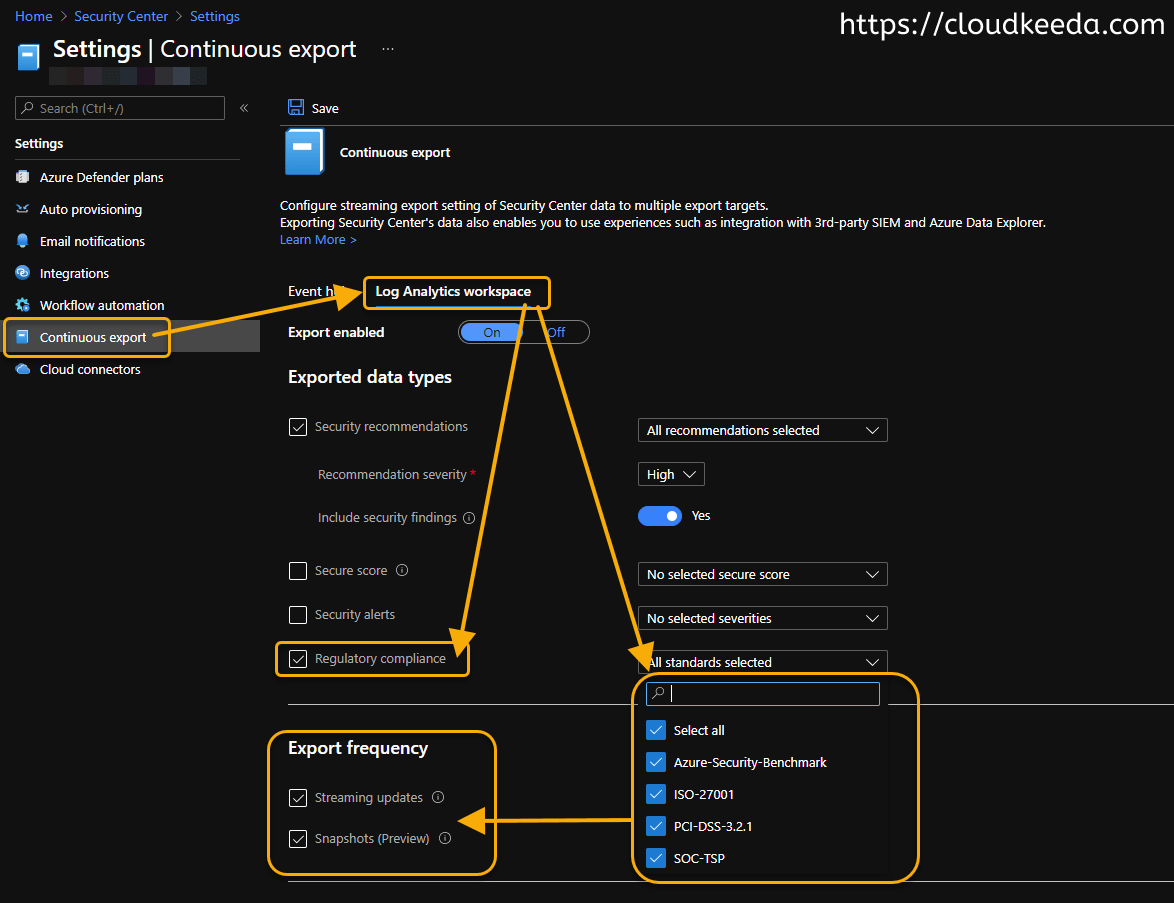Click info icon next to Snapshots (Preview)
Image resolution: width=1174 pixels, height=903 pixels.
coord(445,838)
